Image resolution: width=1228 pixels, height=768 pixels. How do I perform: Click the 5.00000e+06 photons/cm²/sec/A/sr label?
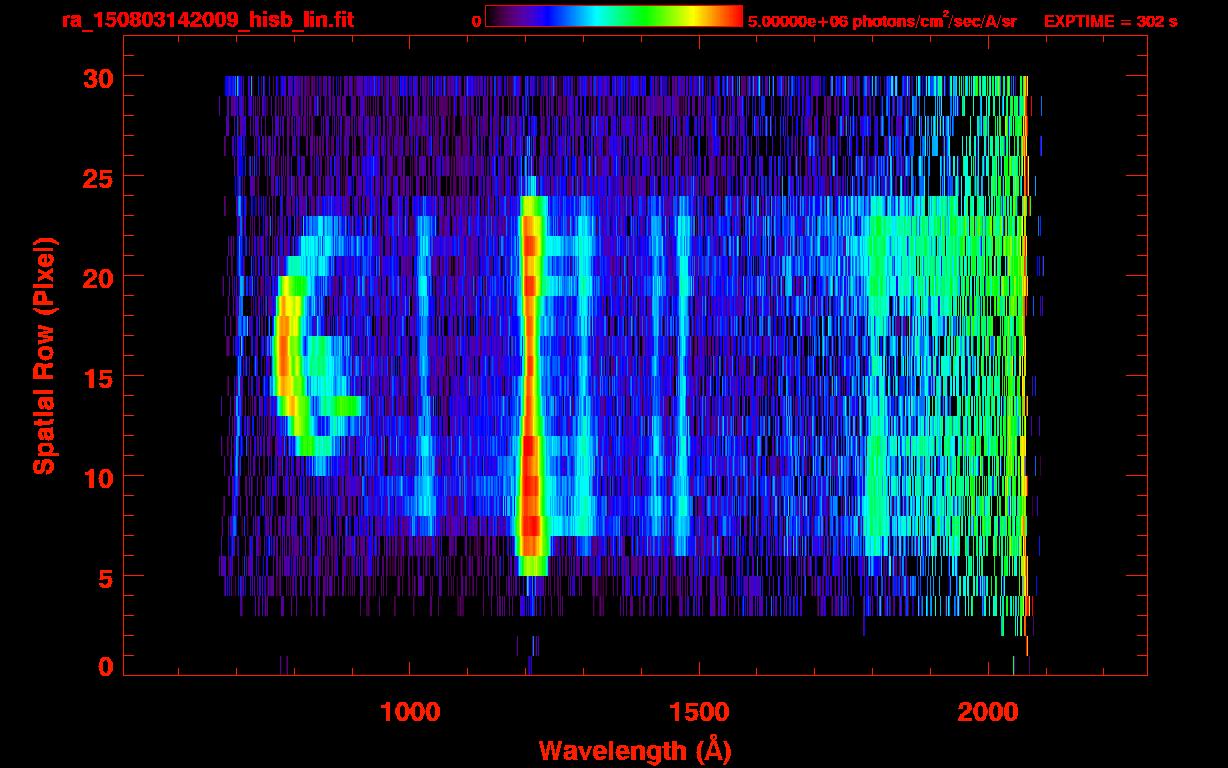pyautogui.click(x=882, y=20)
